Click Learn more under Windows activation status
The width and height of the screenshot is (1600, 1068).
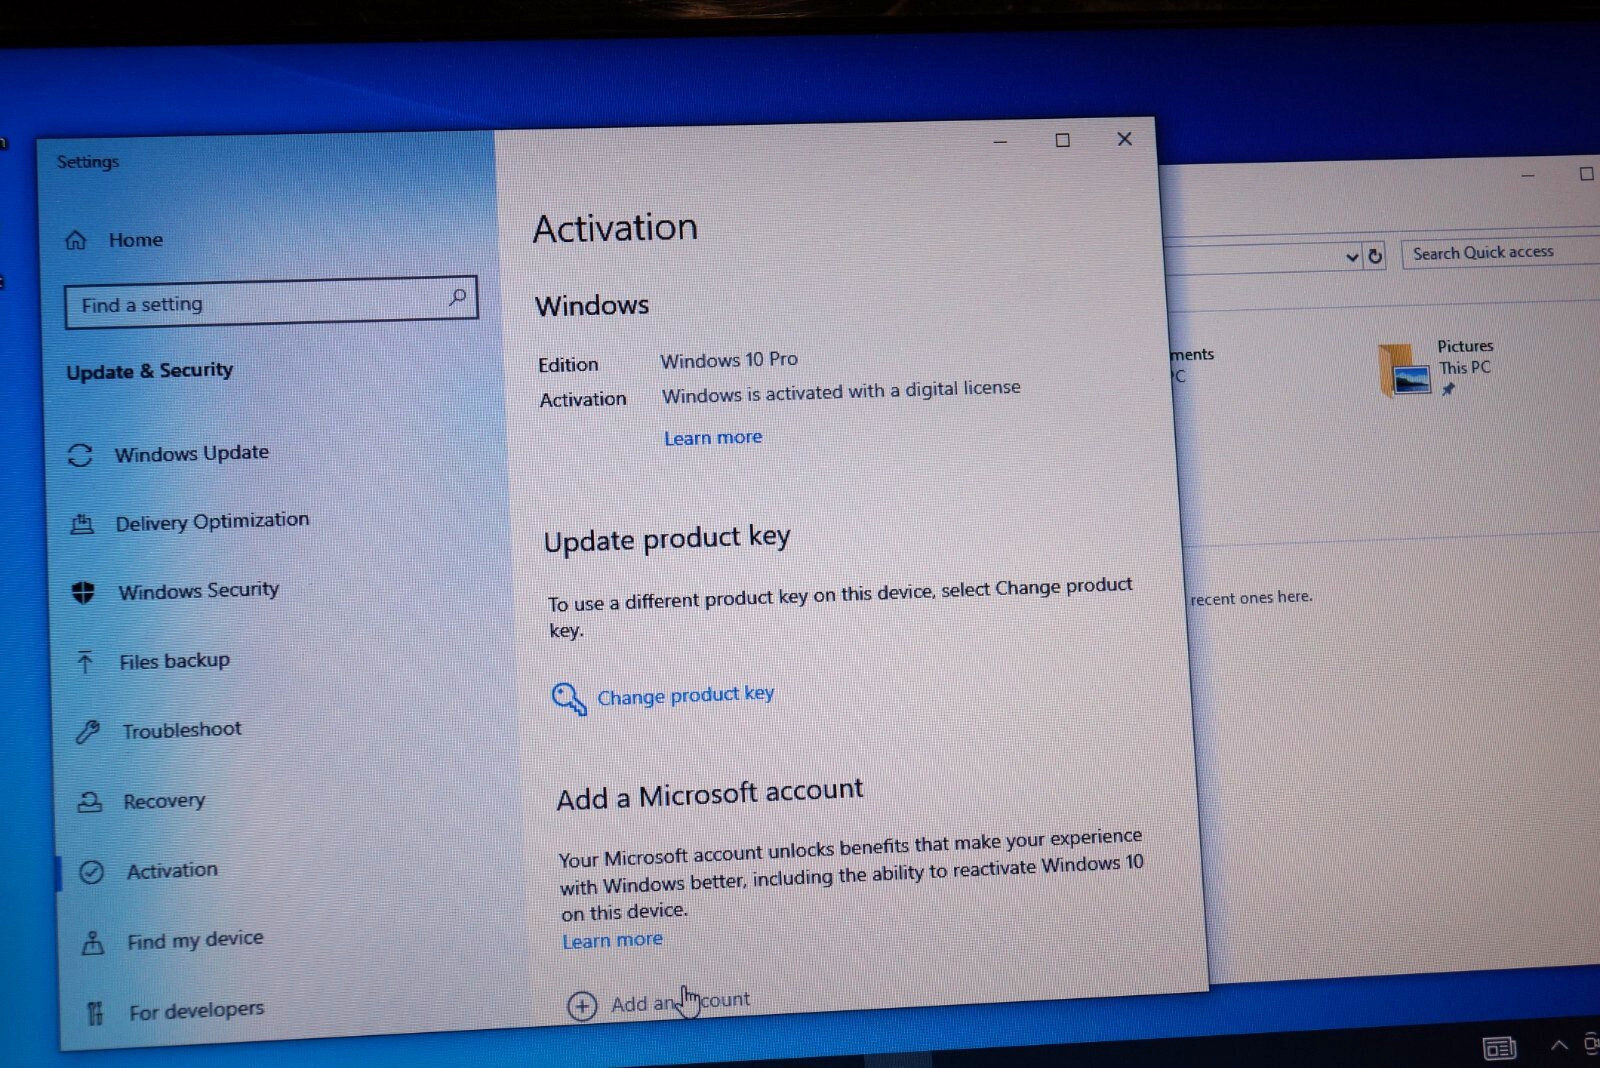[713, 438]
